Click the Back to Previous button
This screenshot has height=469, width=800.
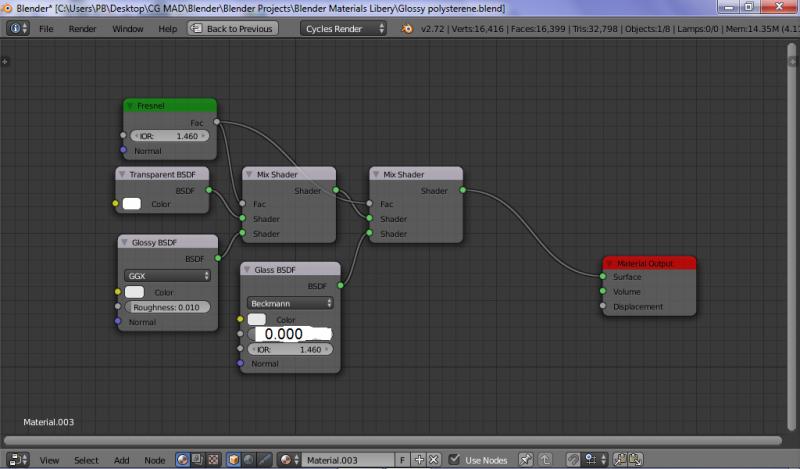pyautogui.click(x=232, y=28)
